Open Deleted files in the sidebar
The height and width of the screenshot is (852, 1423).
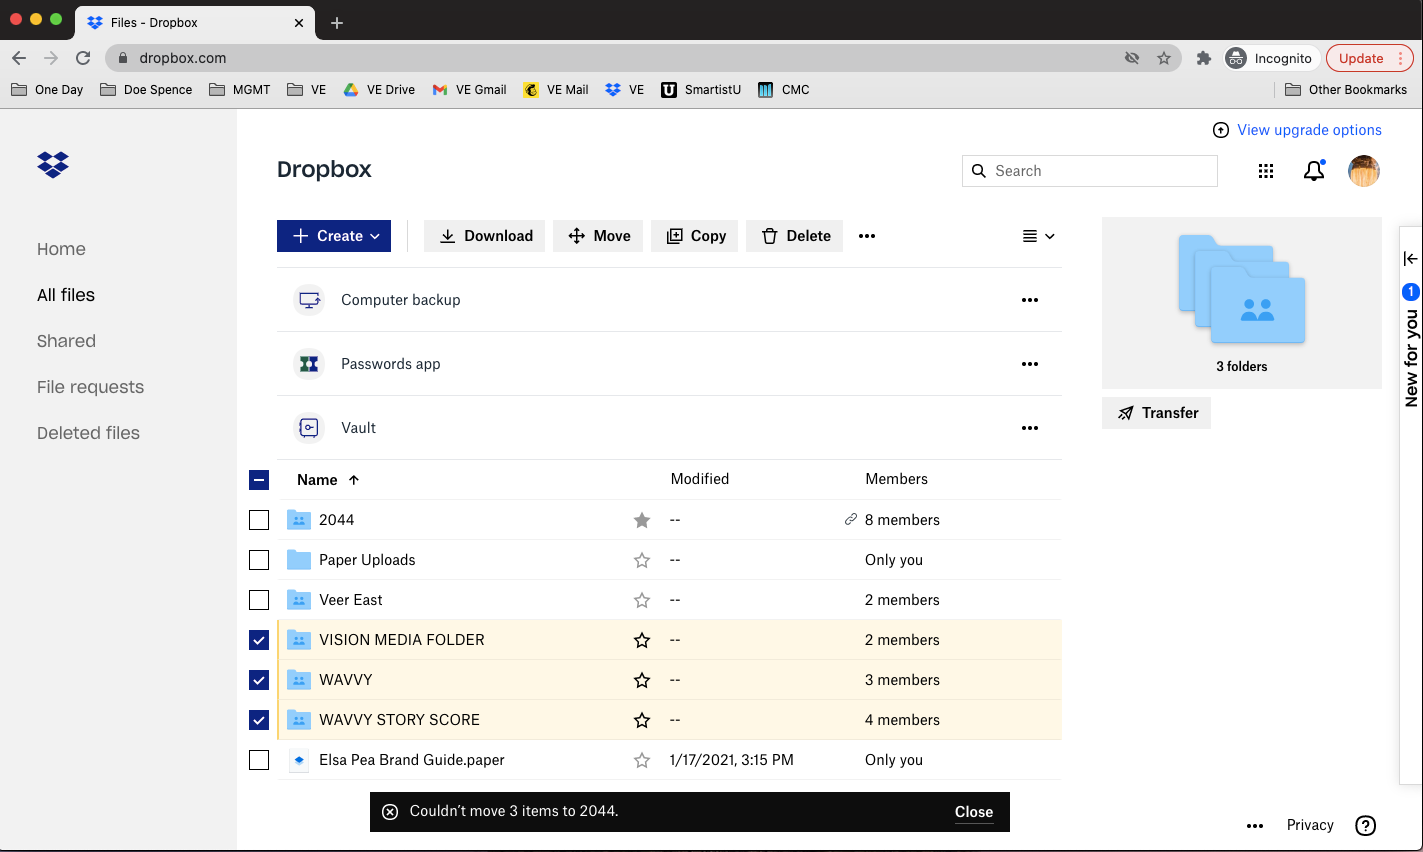(88, 433)
